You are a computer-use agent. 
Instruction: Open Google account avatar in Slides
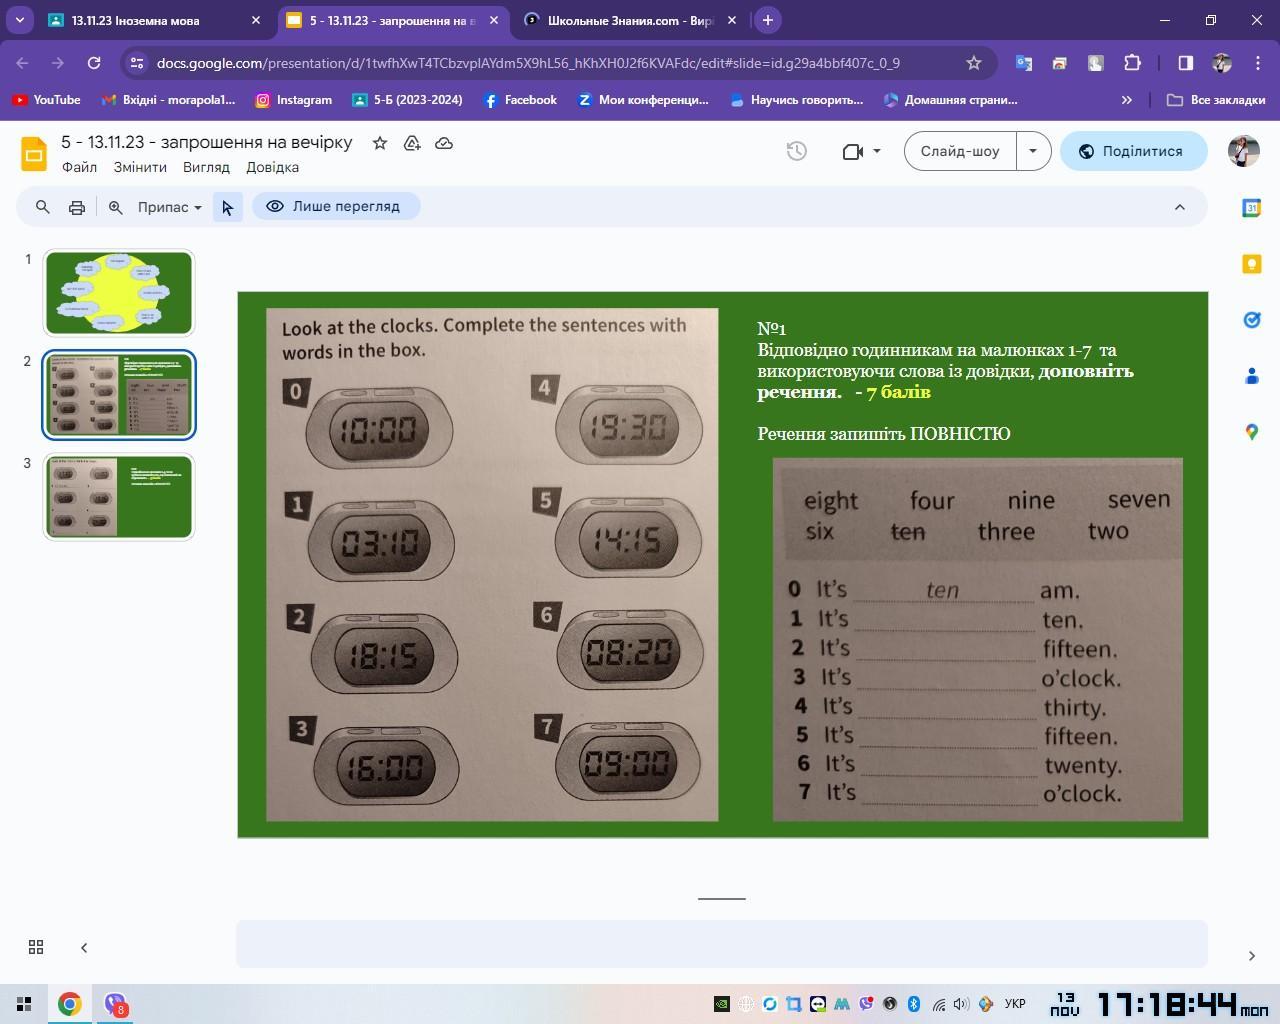pos(1244,151)
